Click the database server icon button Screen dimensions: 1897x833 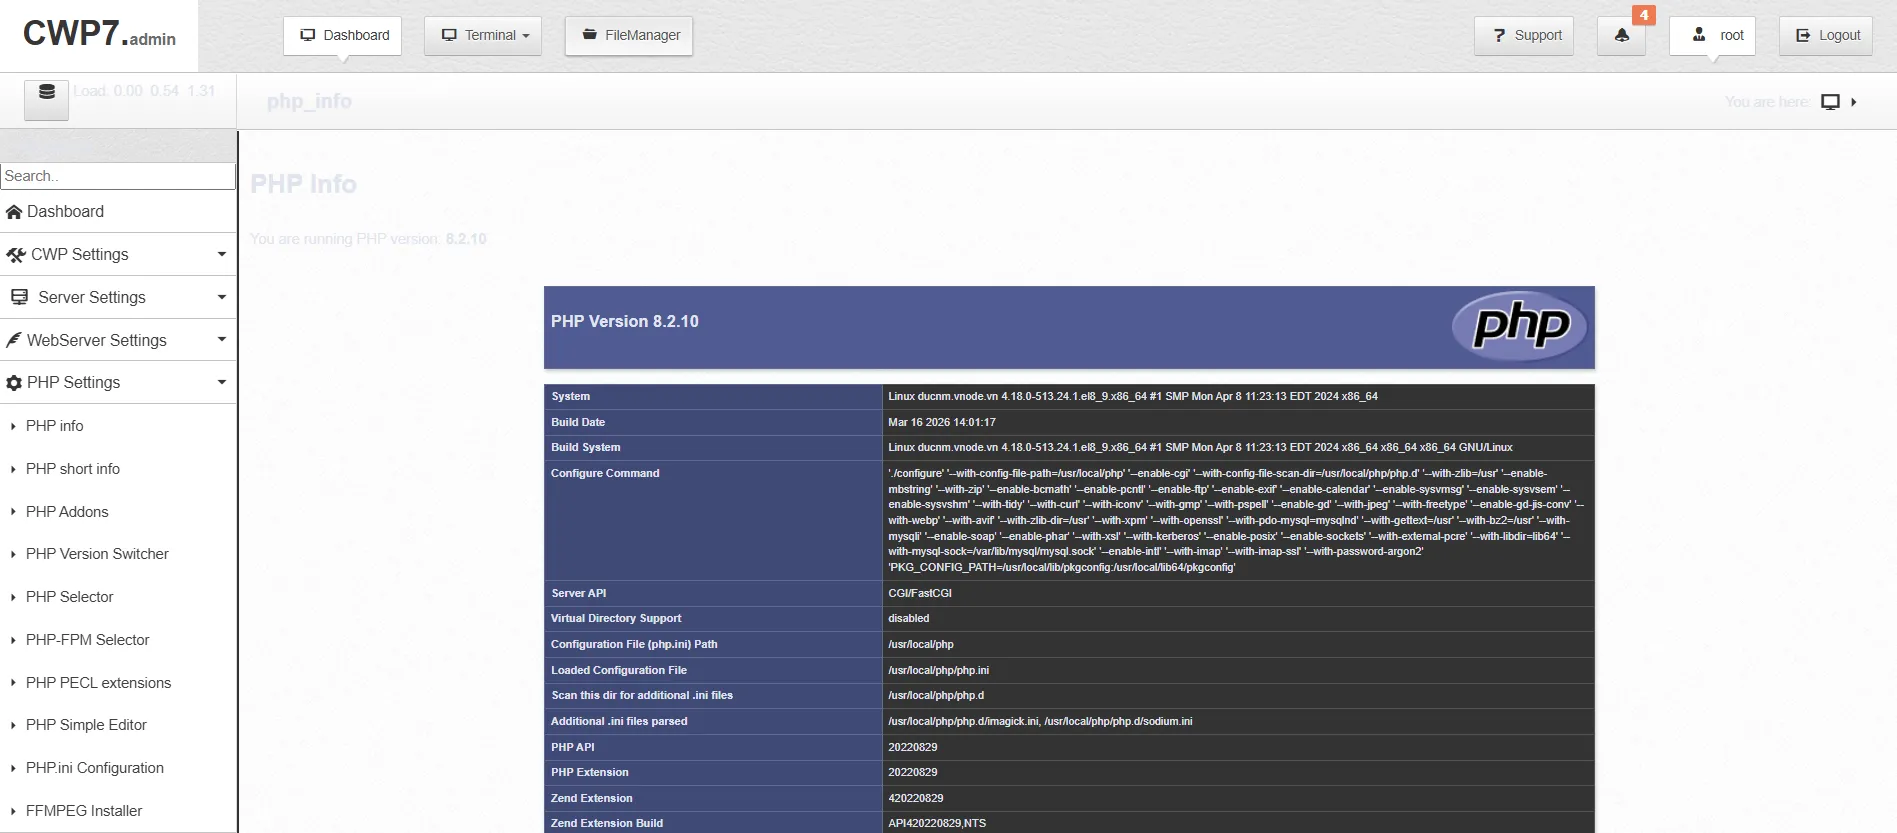click(x=46, y=100)
